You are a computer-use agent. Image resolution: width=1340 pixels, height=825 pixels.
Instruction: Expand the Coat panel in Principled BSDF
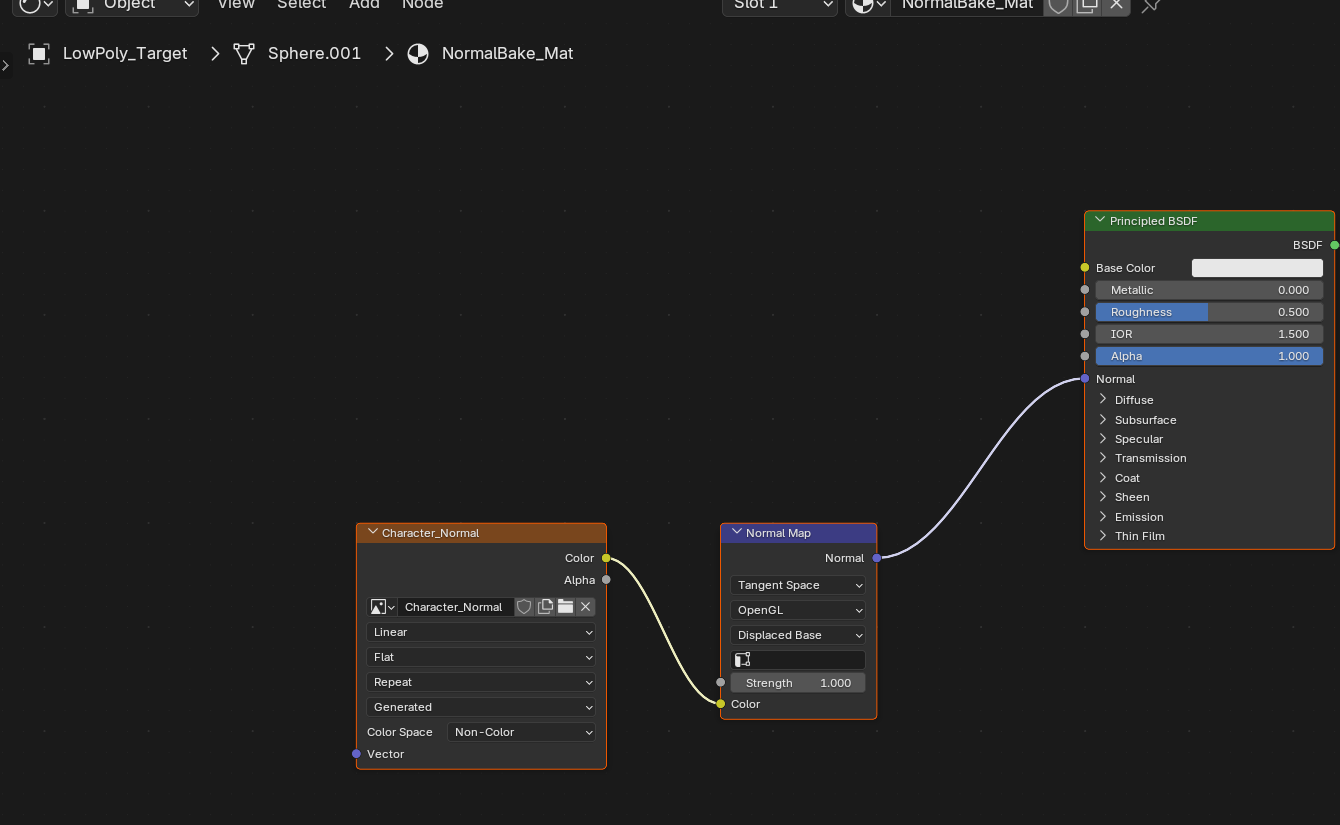point(1103,477)
